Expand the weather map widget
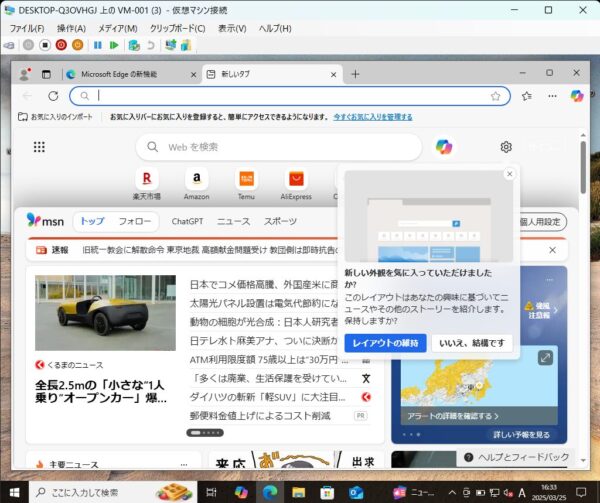Screen dimensions: 600x503 tap(545, 358)
